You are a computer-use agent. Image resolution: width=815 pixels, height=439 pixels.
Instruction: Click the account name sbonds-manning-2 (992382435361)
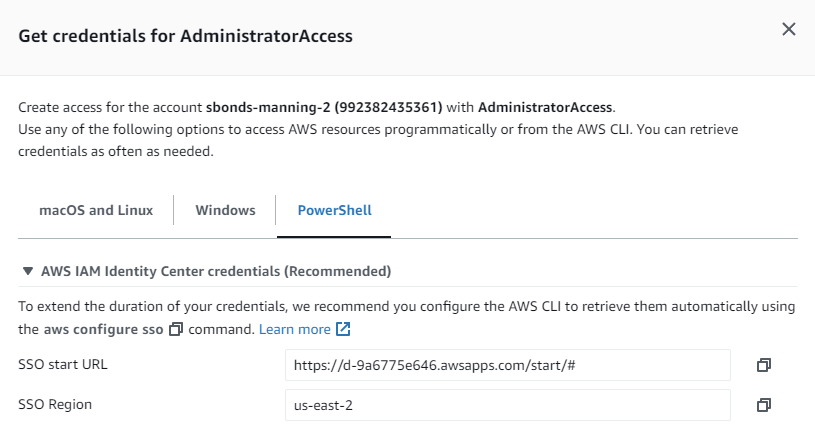[x=324, y=108]
